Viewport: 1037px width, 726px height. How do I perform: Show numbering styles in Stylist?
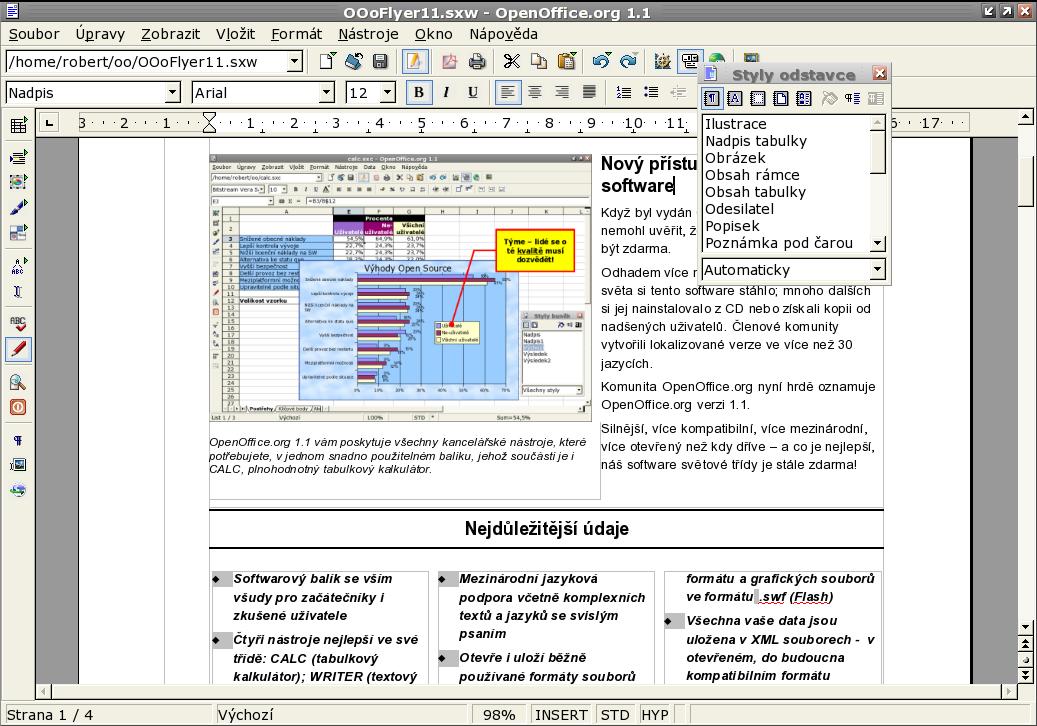click(x=804, y=99)
